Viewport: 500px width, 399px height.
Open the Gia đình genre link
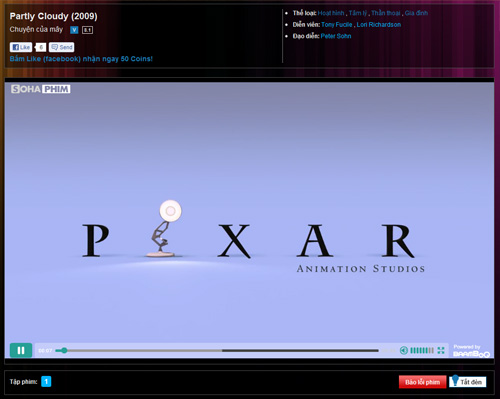[416, 13]
